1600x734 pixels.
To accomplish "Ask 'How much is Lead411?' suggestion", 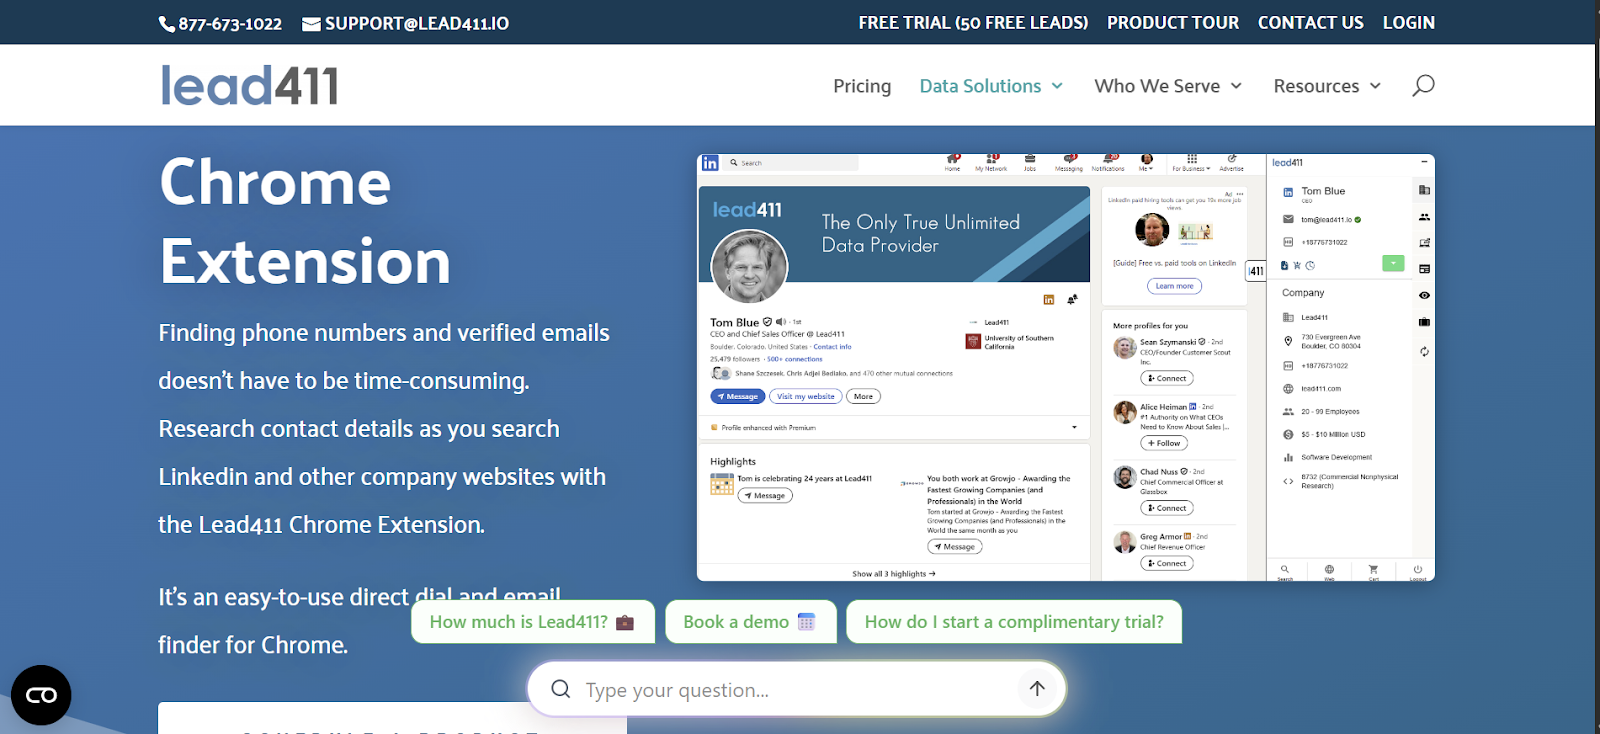I will 532,622.
